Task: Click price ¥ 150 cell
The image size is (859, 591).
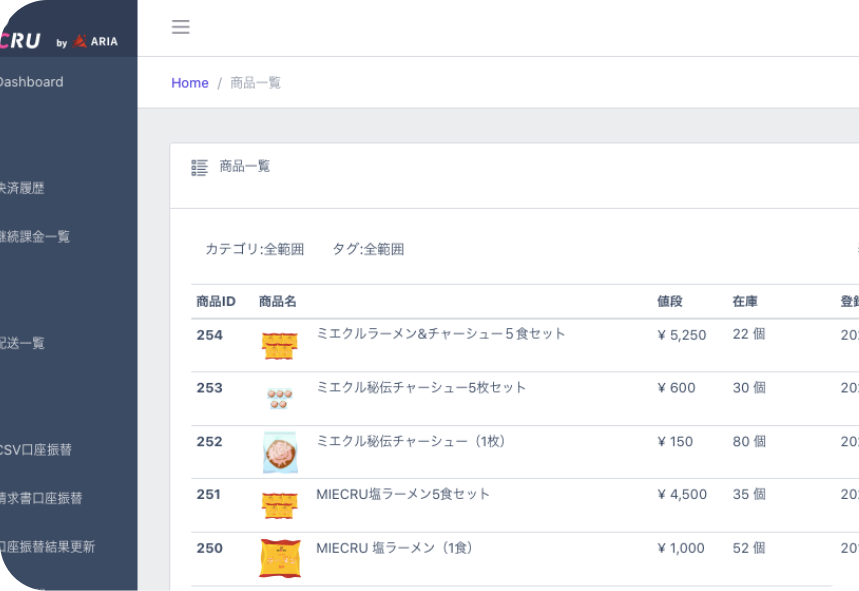Action: pos(675,441)
